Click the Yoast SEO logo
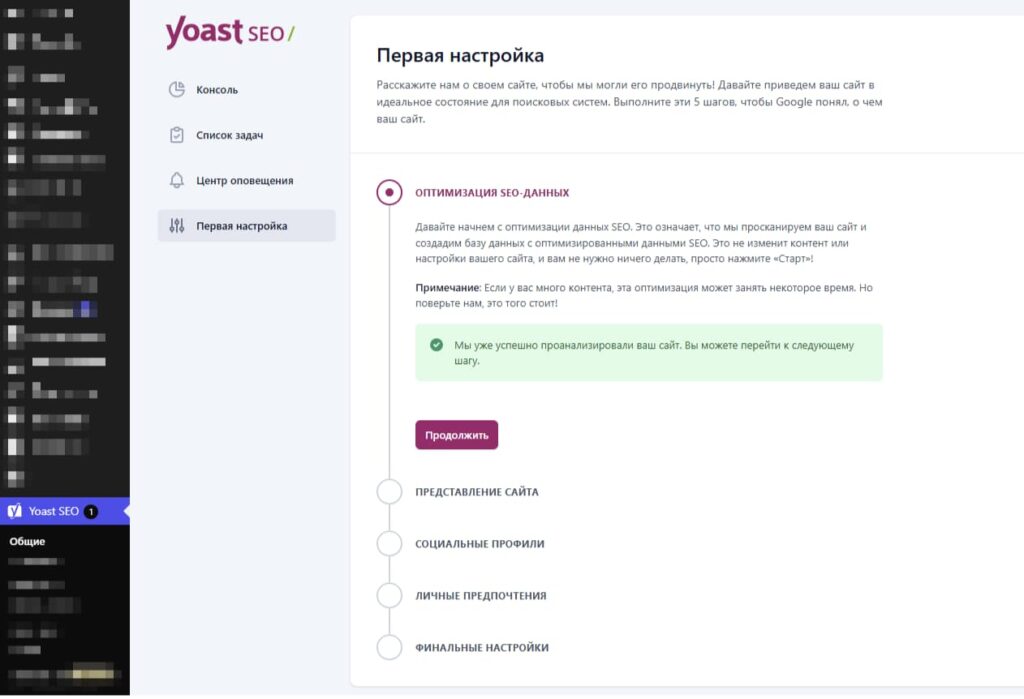 tap(230, 32)
